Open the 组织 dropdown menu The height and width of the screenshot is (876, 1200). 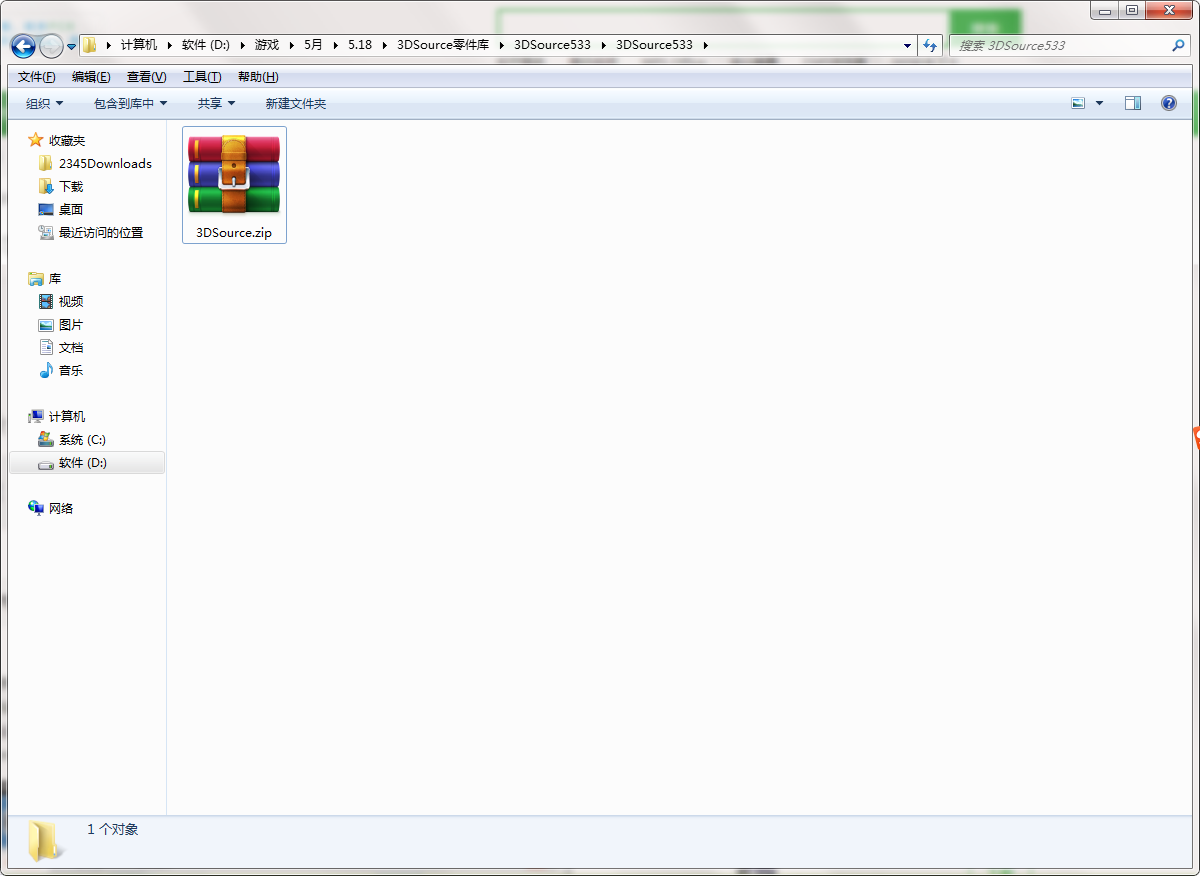click(44, 103)
